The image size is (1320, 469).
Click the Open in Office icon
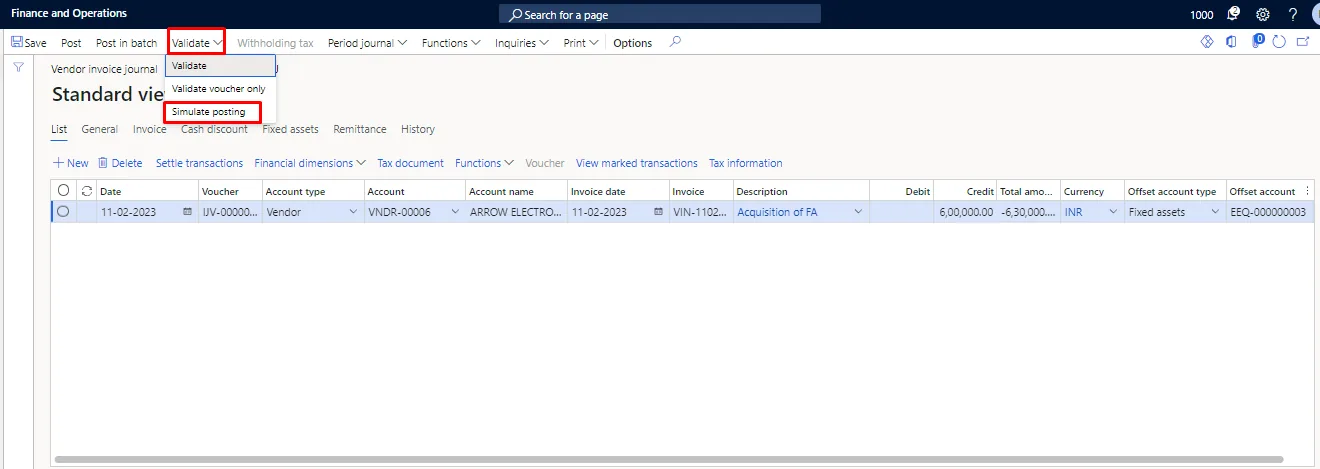1231,42
